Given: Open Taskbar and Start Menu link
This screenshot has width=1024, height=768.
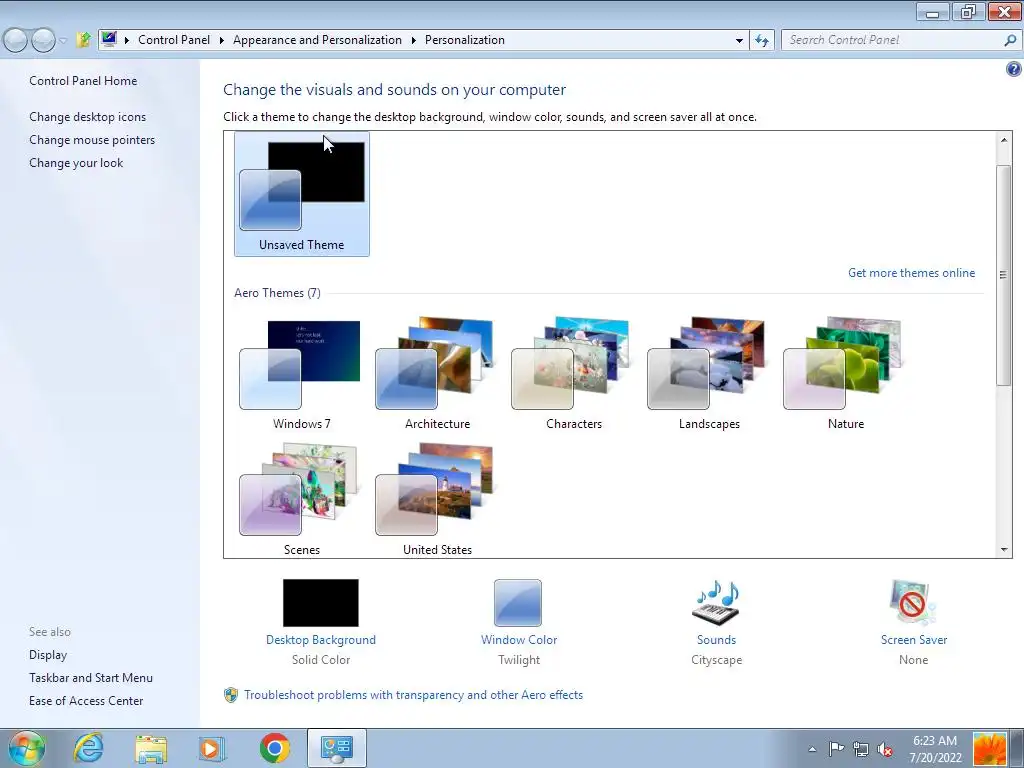Looking at the screenshot, I should tap(91, 678).
